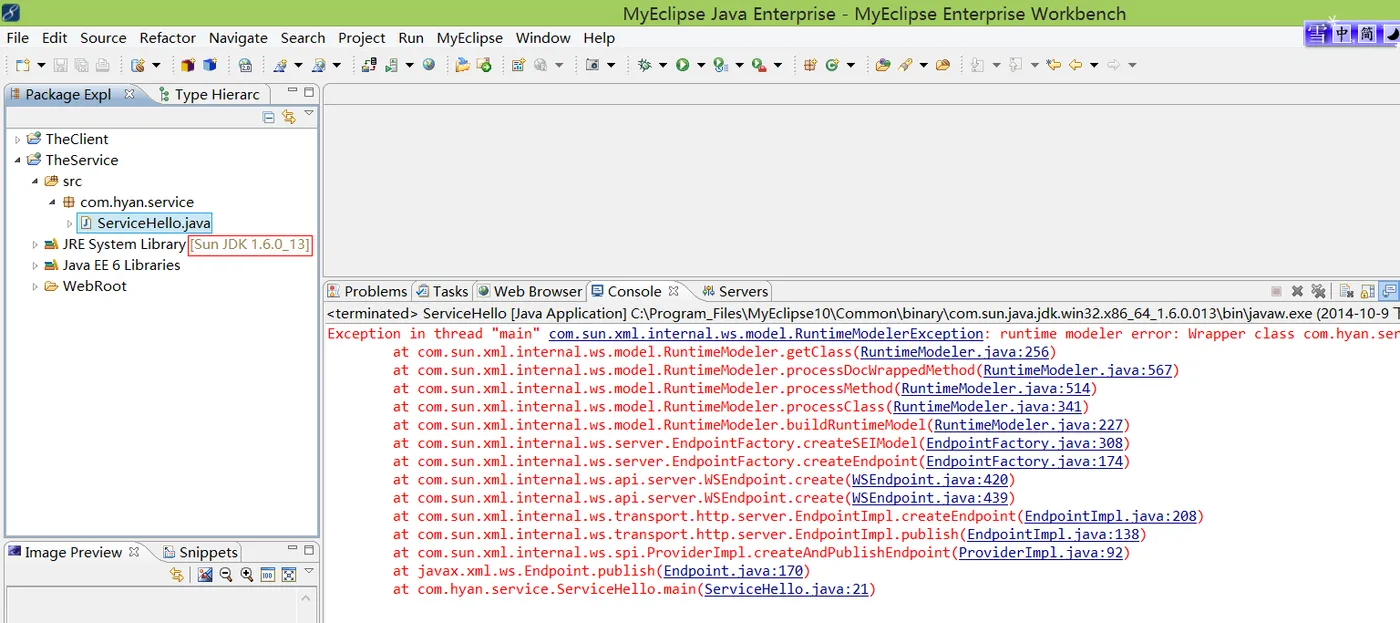Screen dimensions: 1400x623
Task: Click the Last Edit Location arrow icon
Action: (1053, 65)
